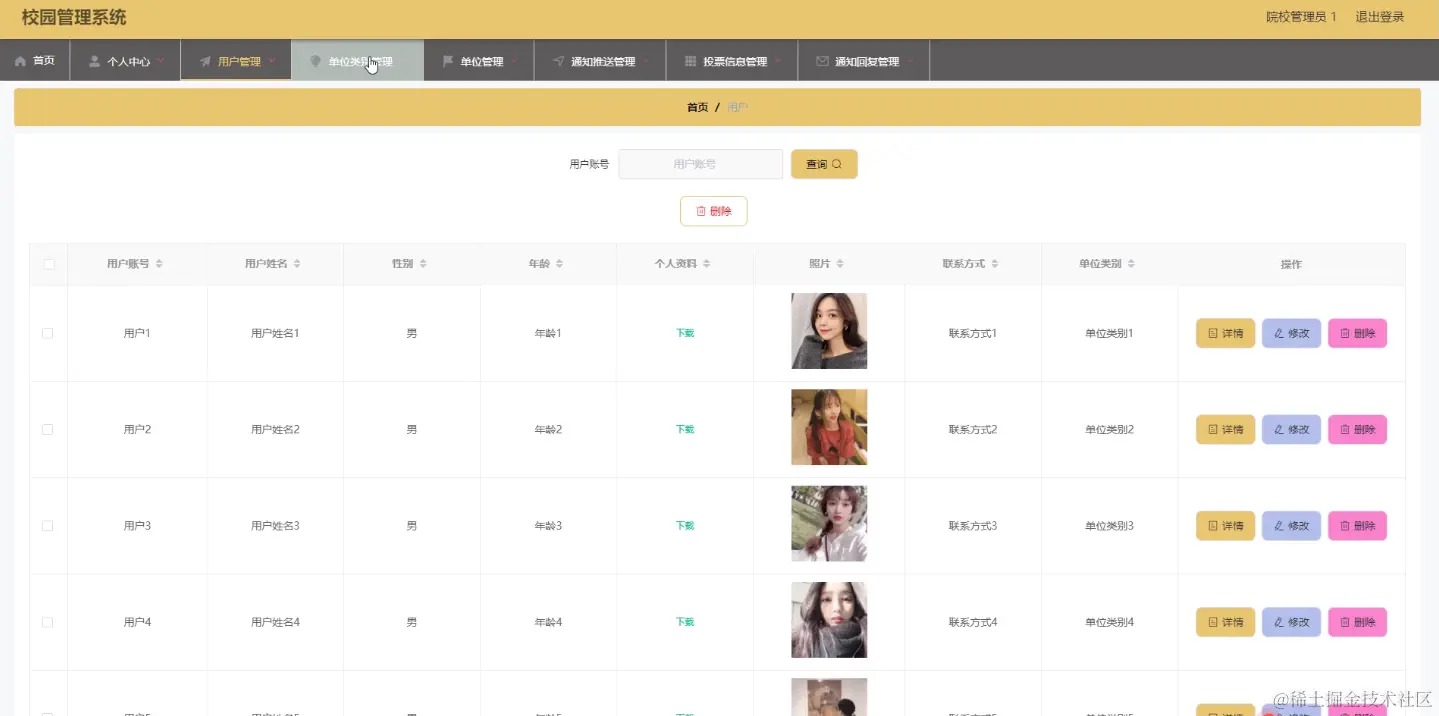Click 修改 for 用户1
The image size is (1439, 716).
tap(1291, 333)
